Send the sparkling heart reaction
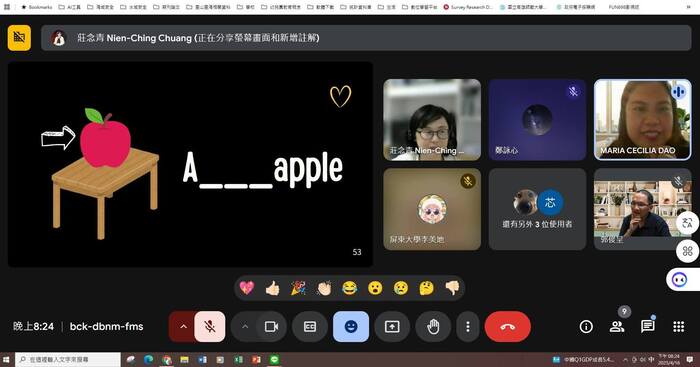Viewport: 700px width, 367px height. 246,288
